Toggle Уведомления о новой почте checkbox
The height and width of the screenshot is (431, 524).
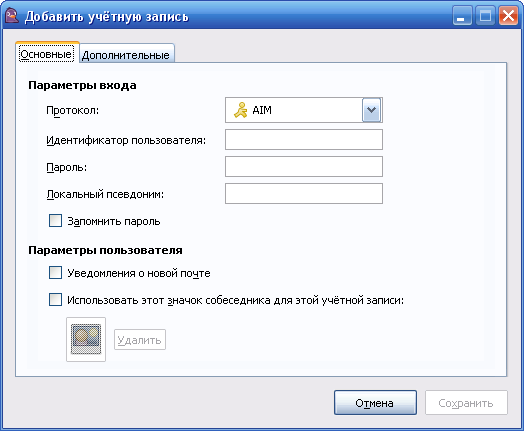[x=55, y=273]
